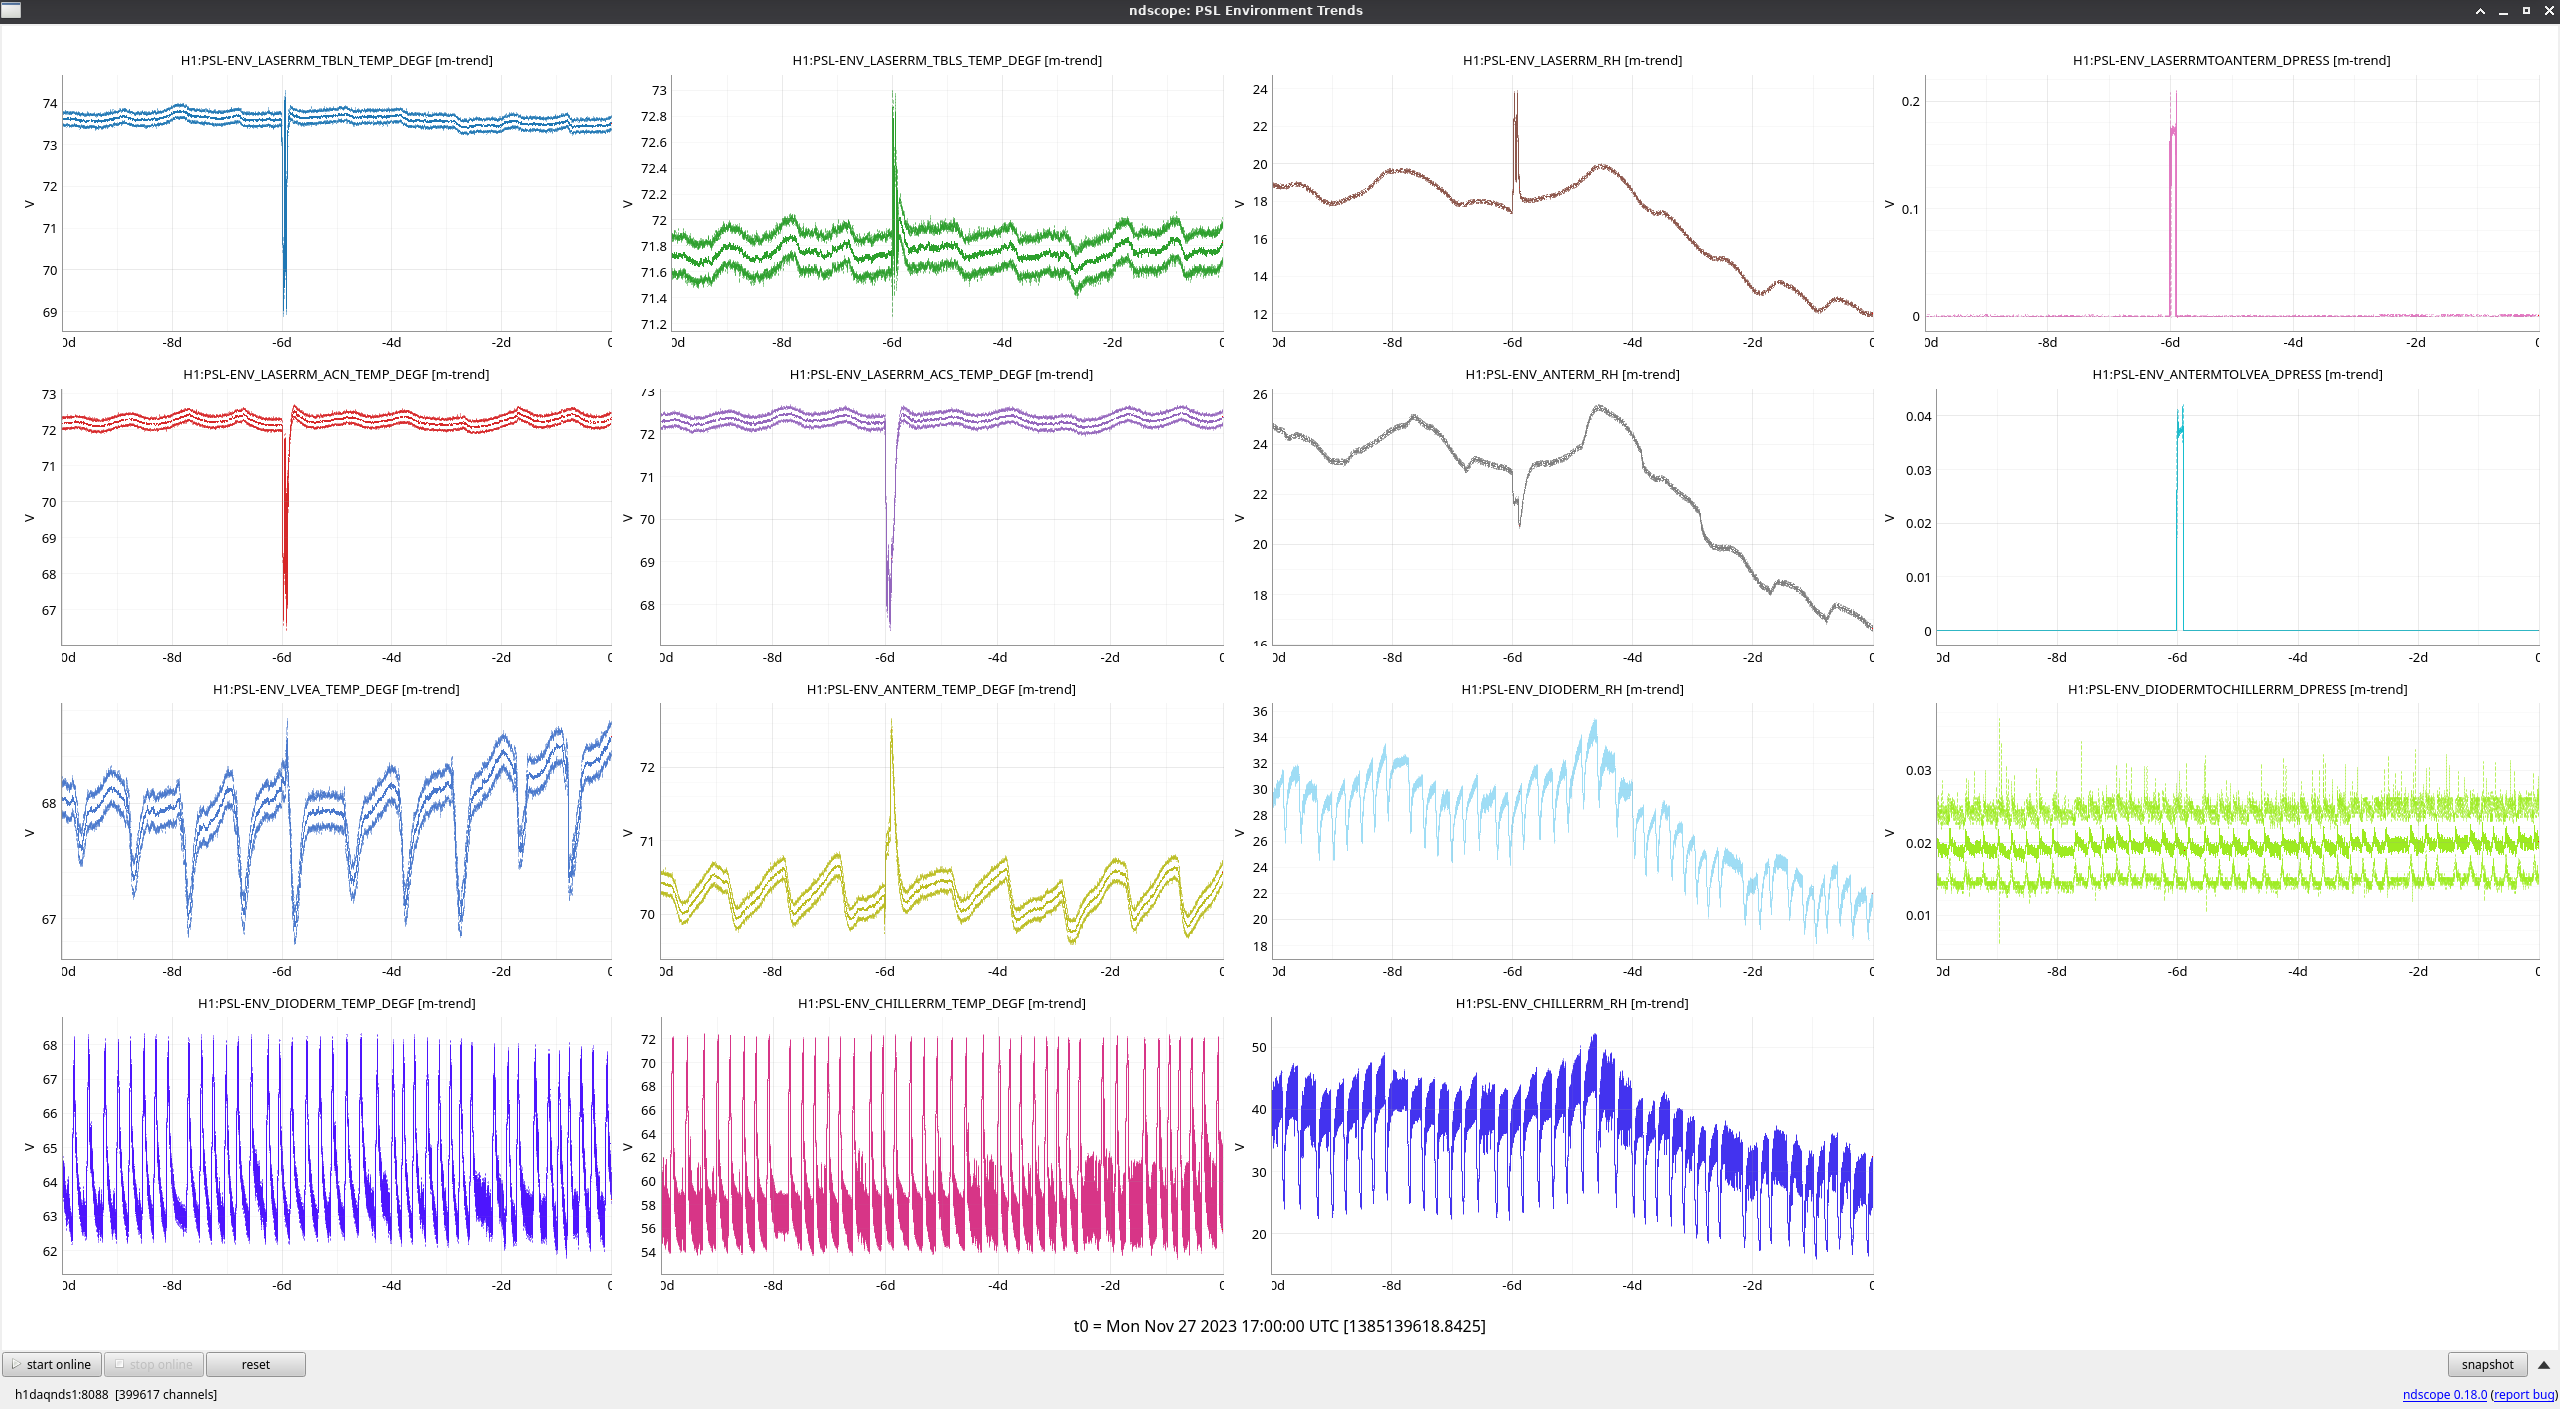Viewport: 2560px width, 1409px height.
Task: Click the CHILLERRM_TEMP_DEGF plot title
Action: point(941,1003)
